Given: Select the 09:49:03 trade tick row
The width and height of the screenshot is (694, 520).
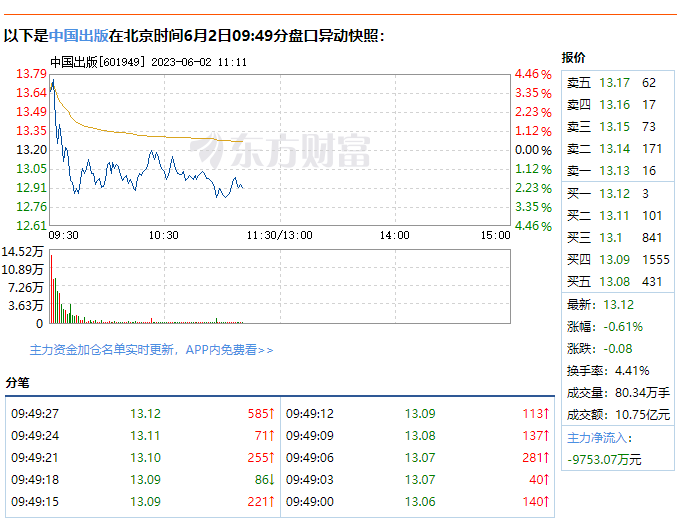Looking at the screenshot, I should pos(417,480).
